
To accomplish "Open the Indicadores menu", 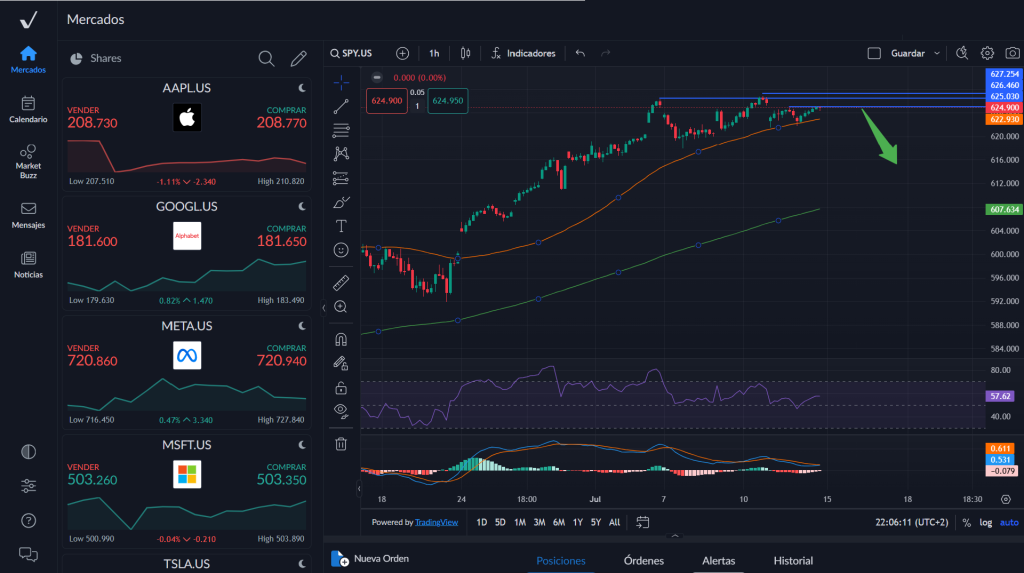I will [x=523, y=54].
